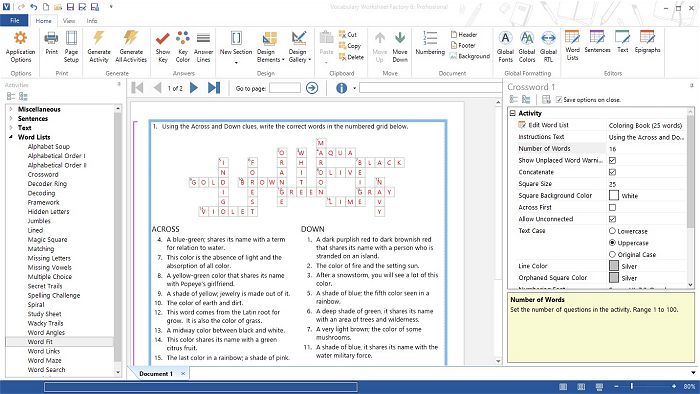This screenshot has width=700, height=394.
Task: Add a New Section
Action: click(236, 46)
